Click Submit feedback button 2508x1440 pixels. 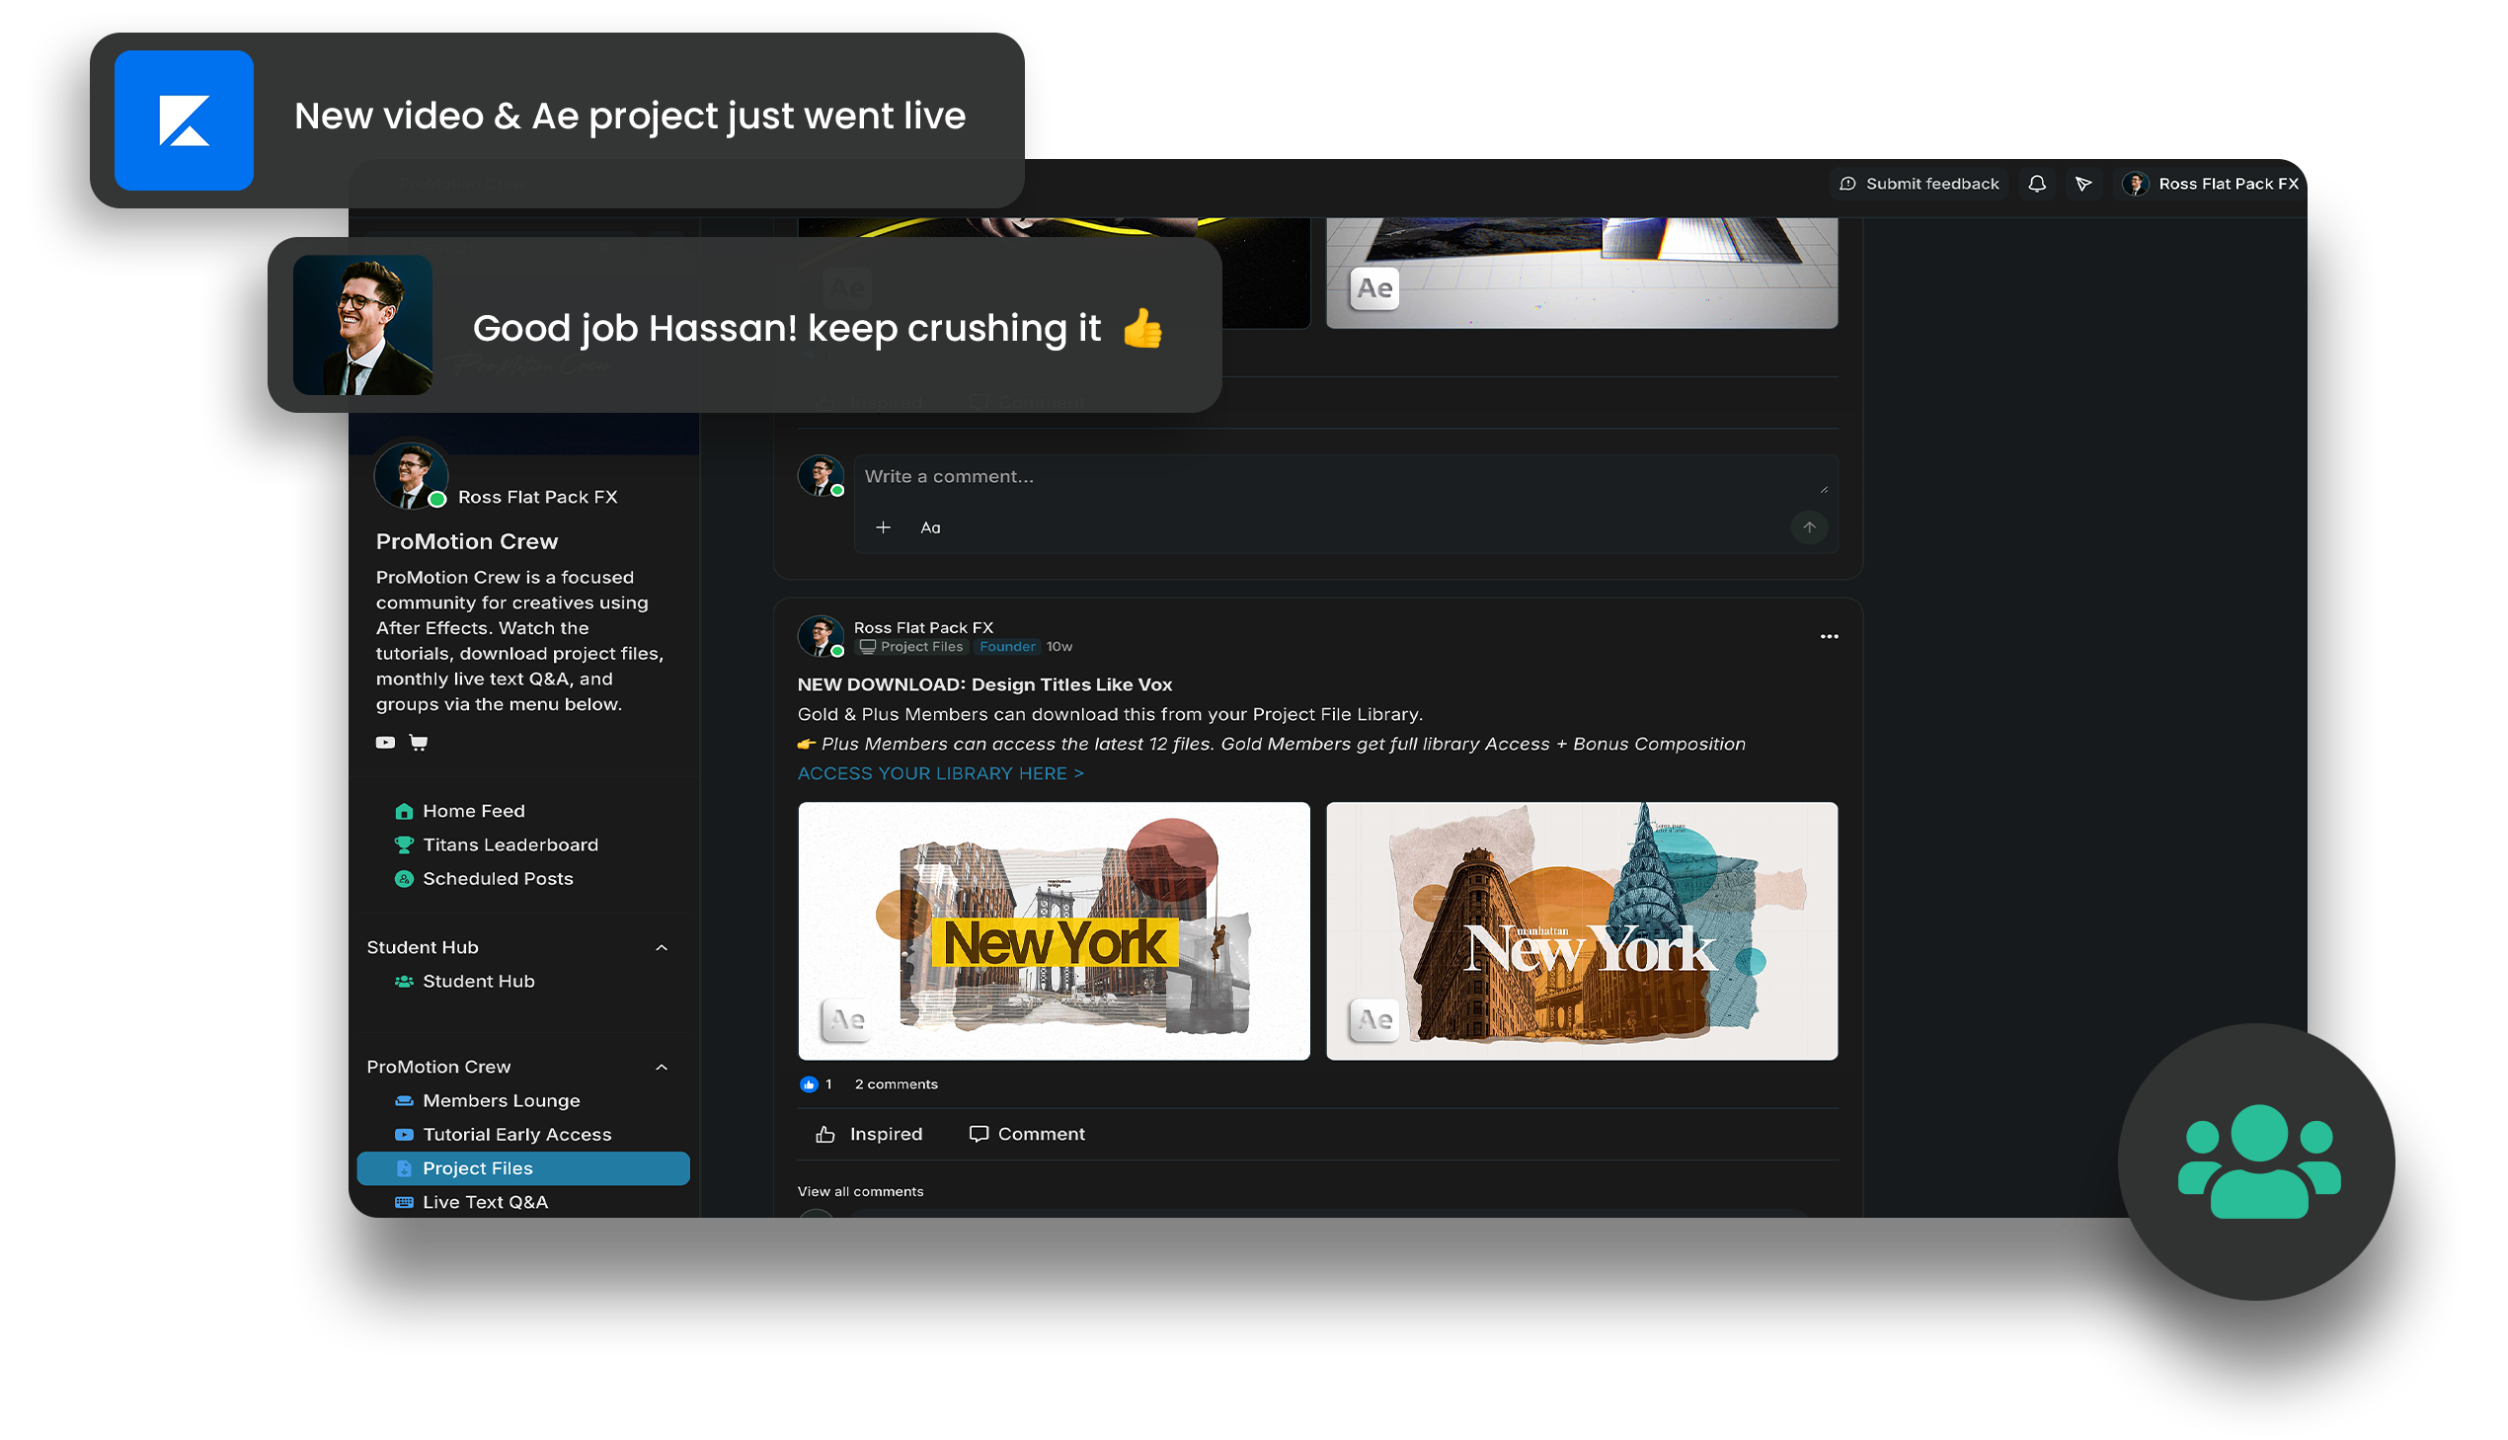pos(1919,184)
